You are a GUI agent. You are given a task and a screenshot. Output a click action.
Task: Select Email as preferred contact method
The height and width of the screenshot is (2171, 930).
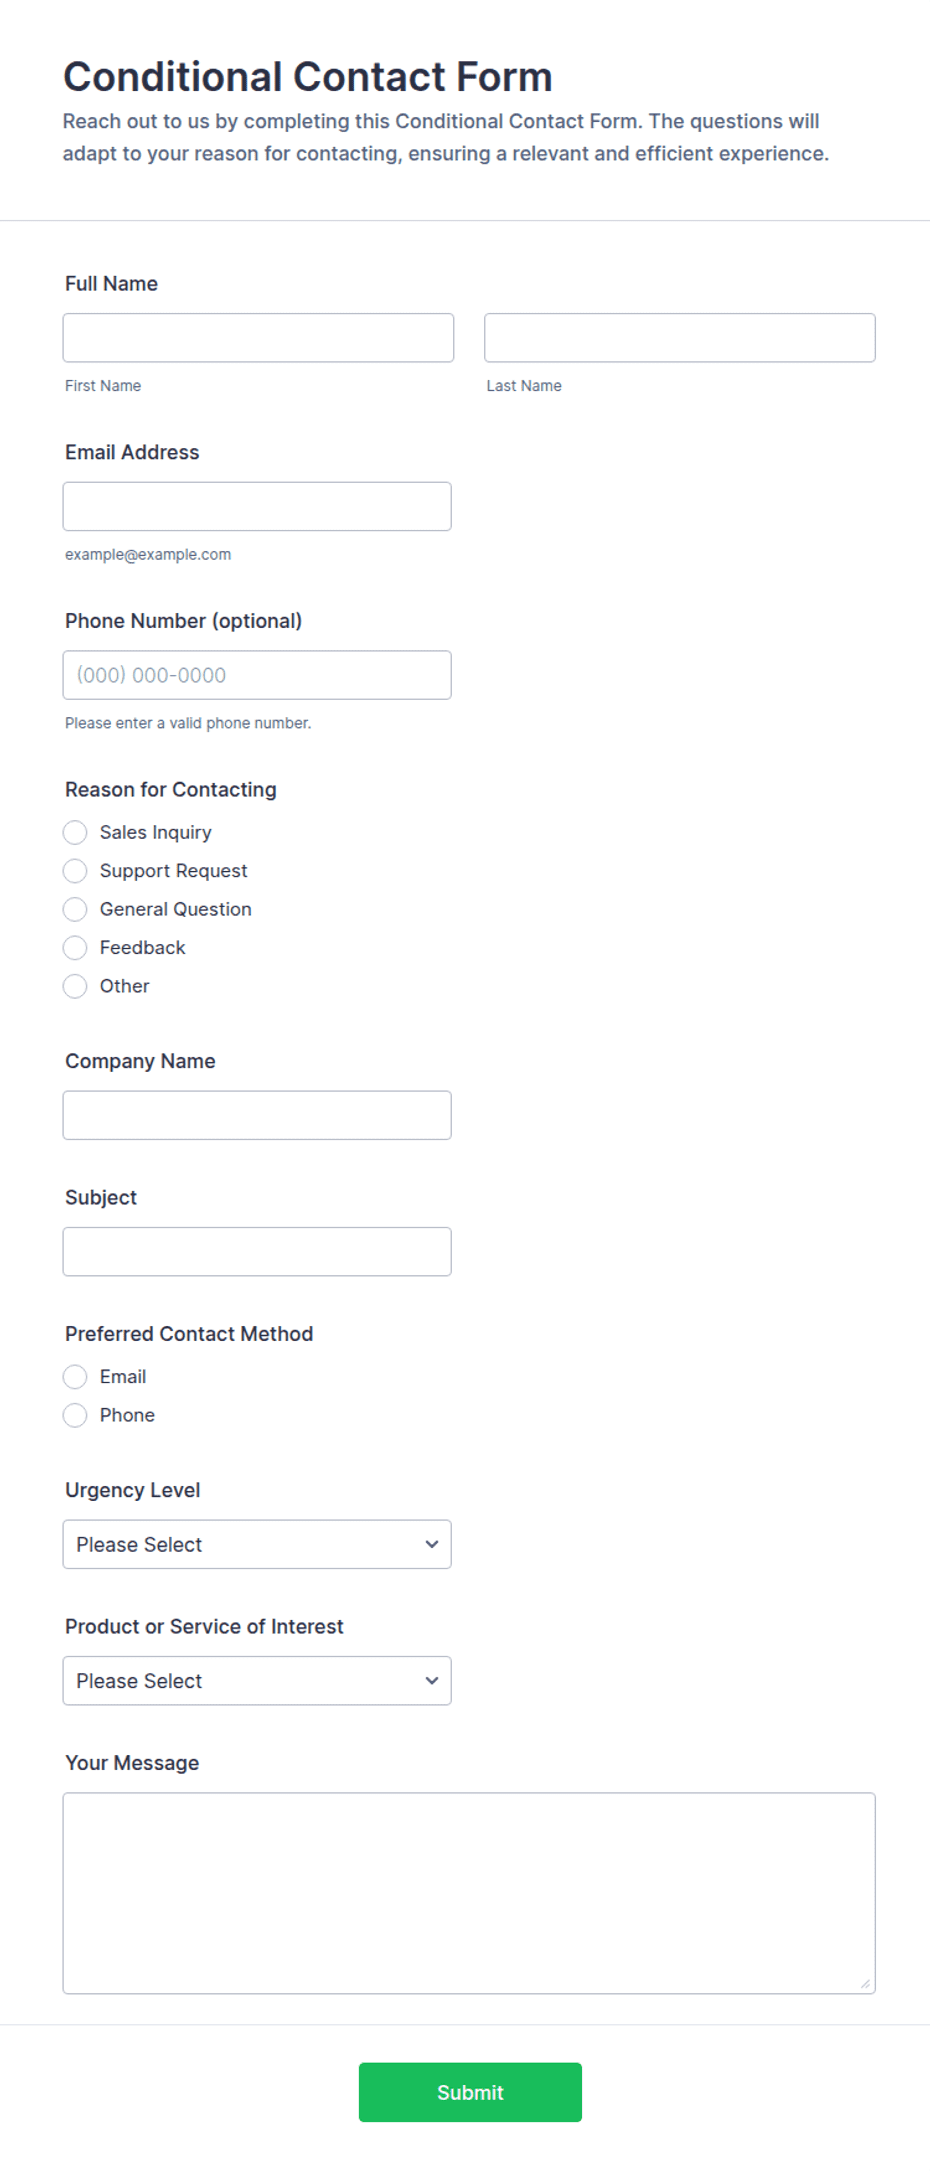(75, 1377)
